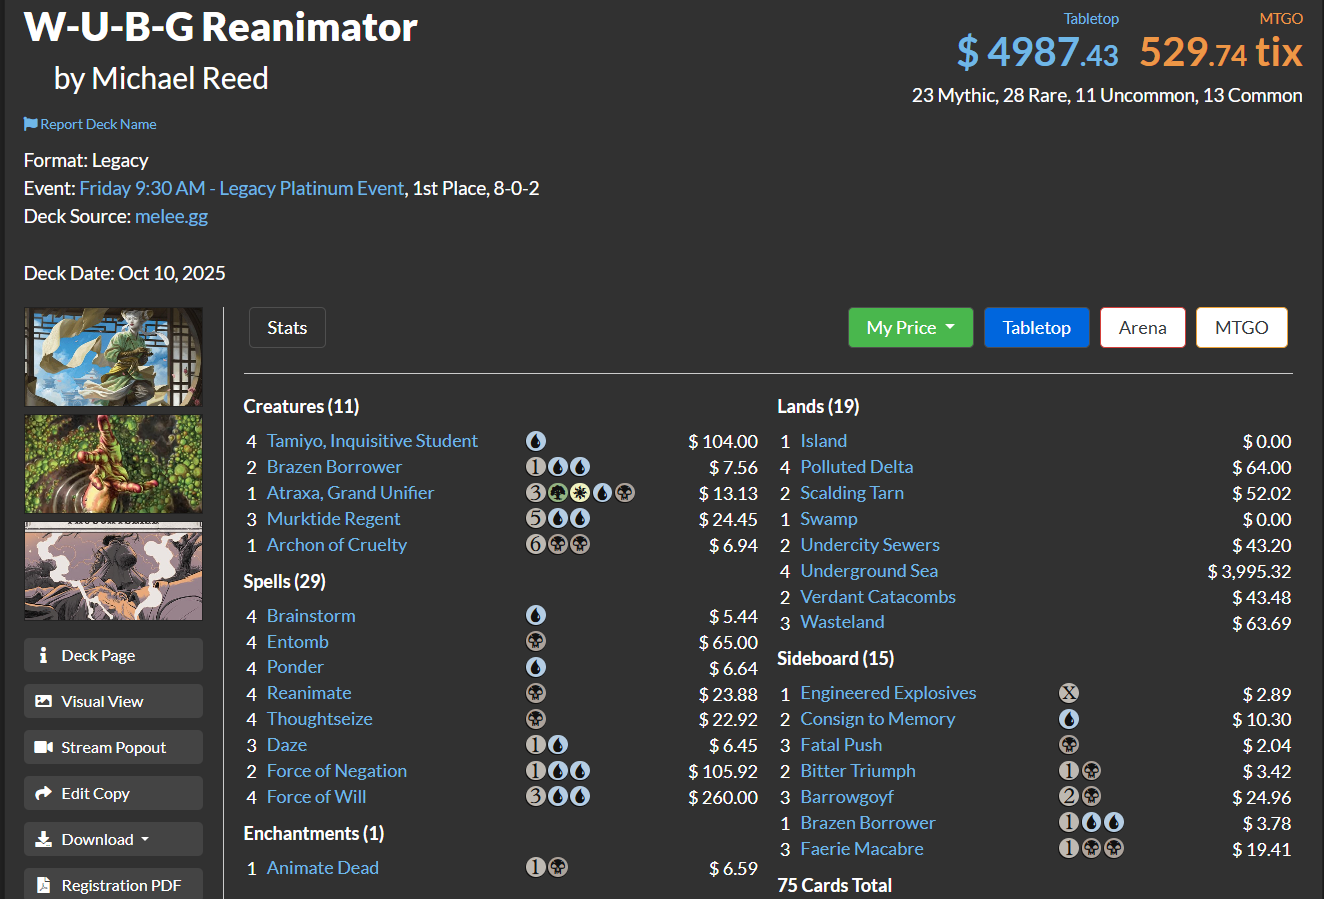Viewport: 1324px width, 899px height.
Task: Click the black mana symbol beside Reanimate
Action: pos(536,693)
